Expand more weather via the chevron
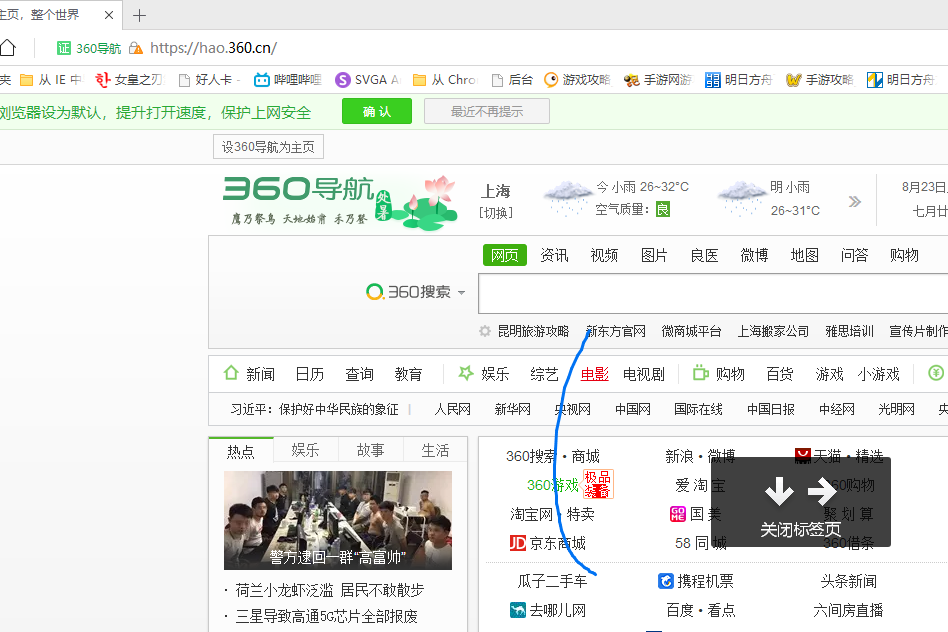Image resolution: width=948 pixels, height=632 pixels. tap(854, 199)
